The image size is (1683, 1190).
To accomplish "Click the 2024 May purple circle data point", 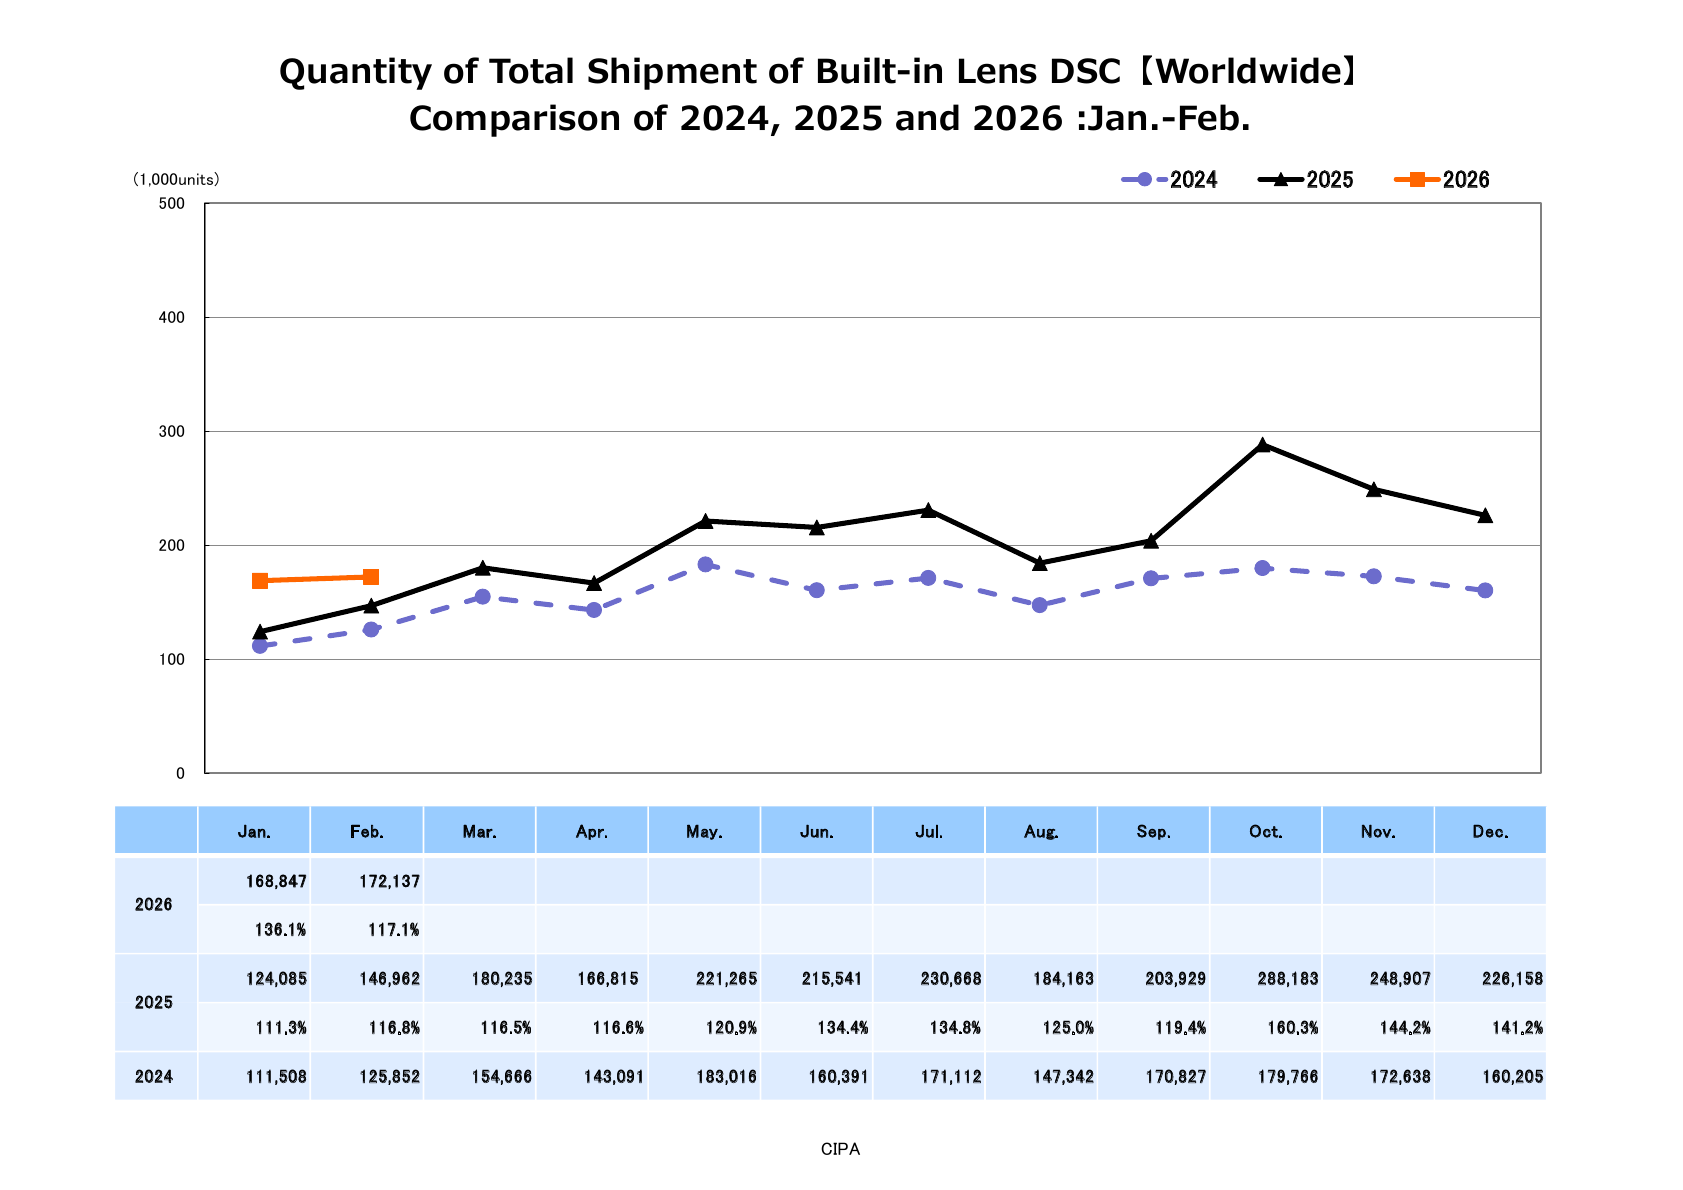I will (x=705, y=564).
